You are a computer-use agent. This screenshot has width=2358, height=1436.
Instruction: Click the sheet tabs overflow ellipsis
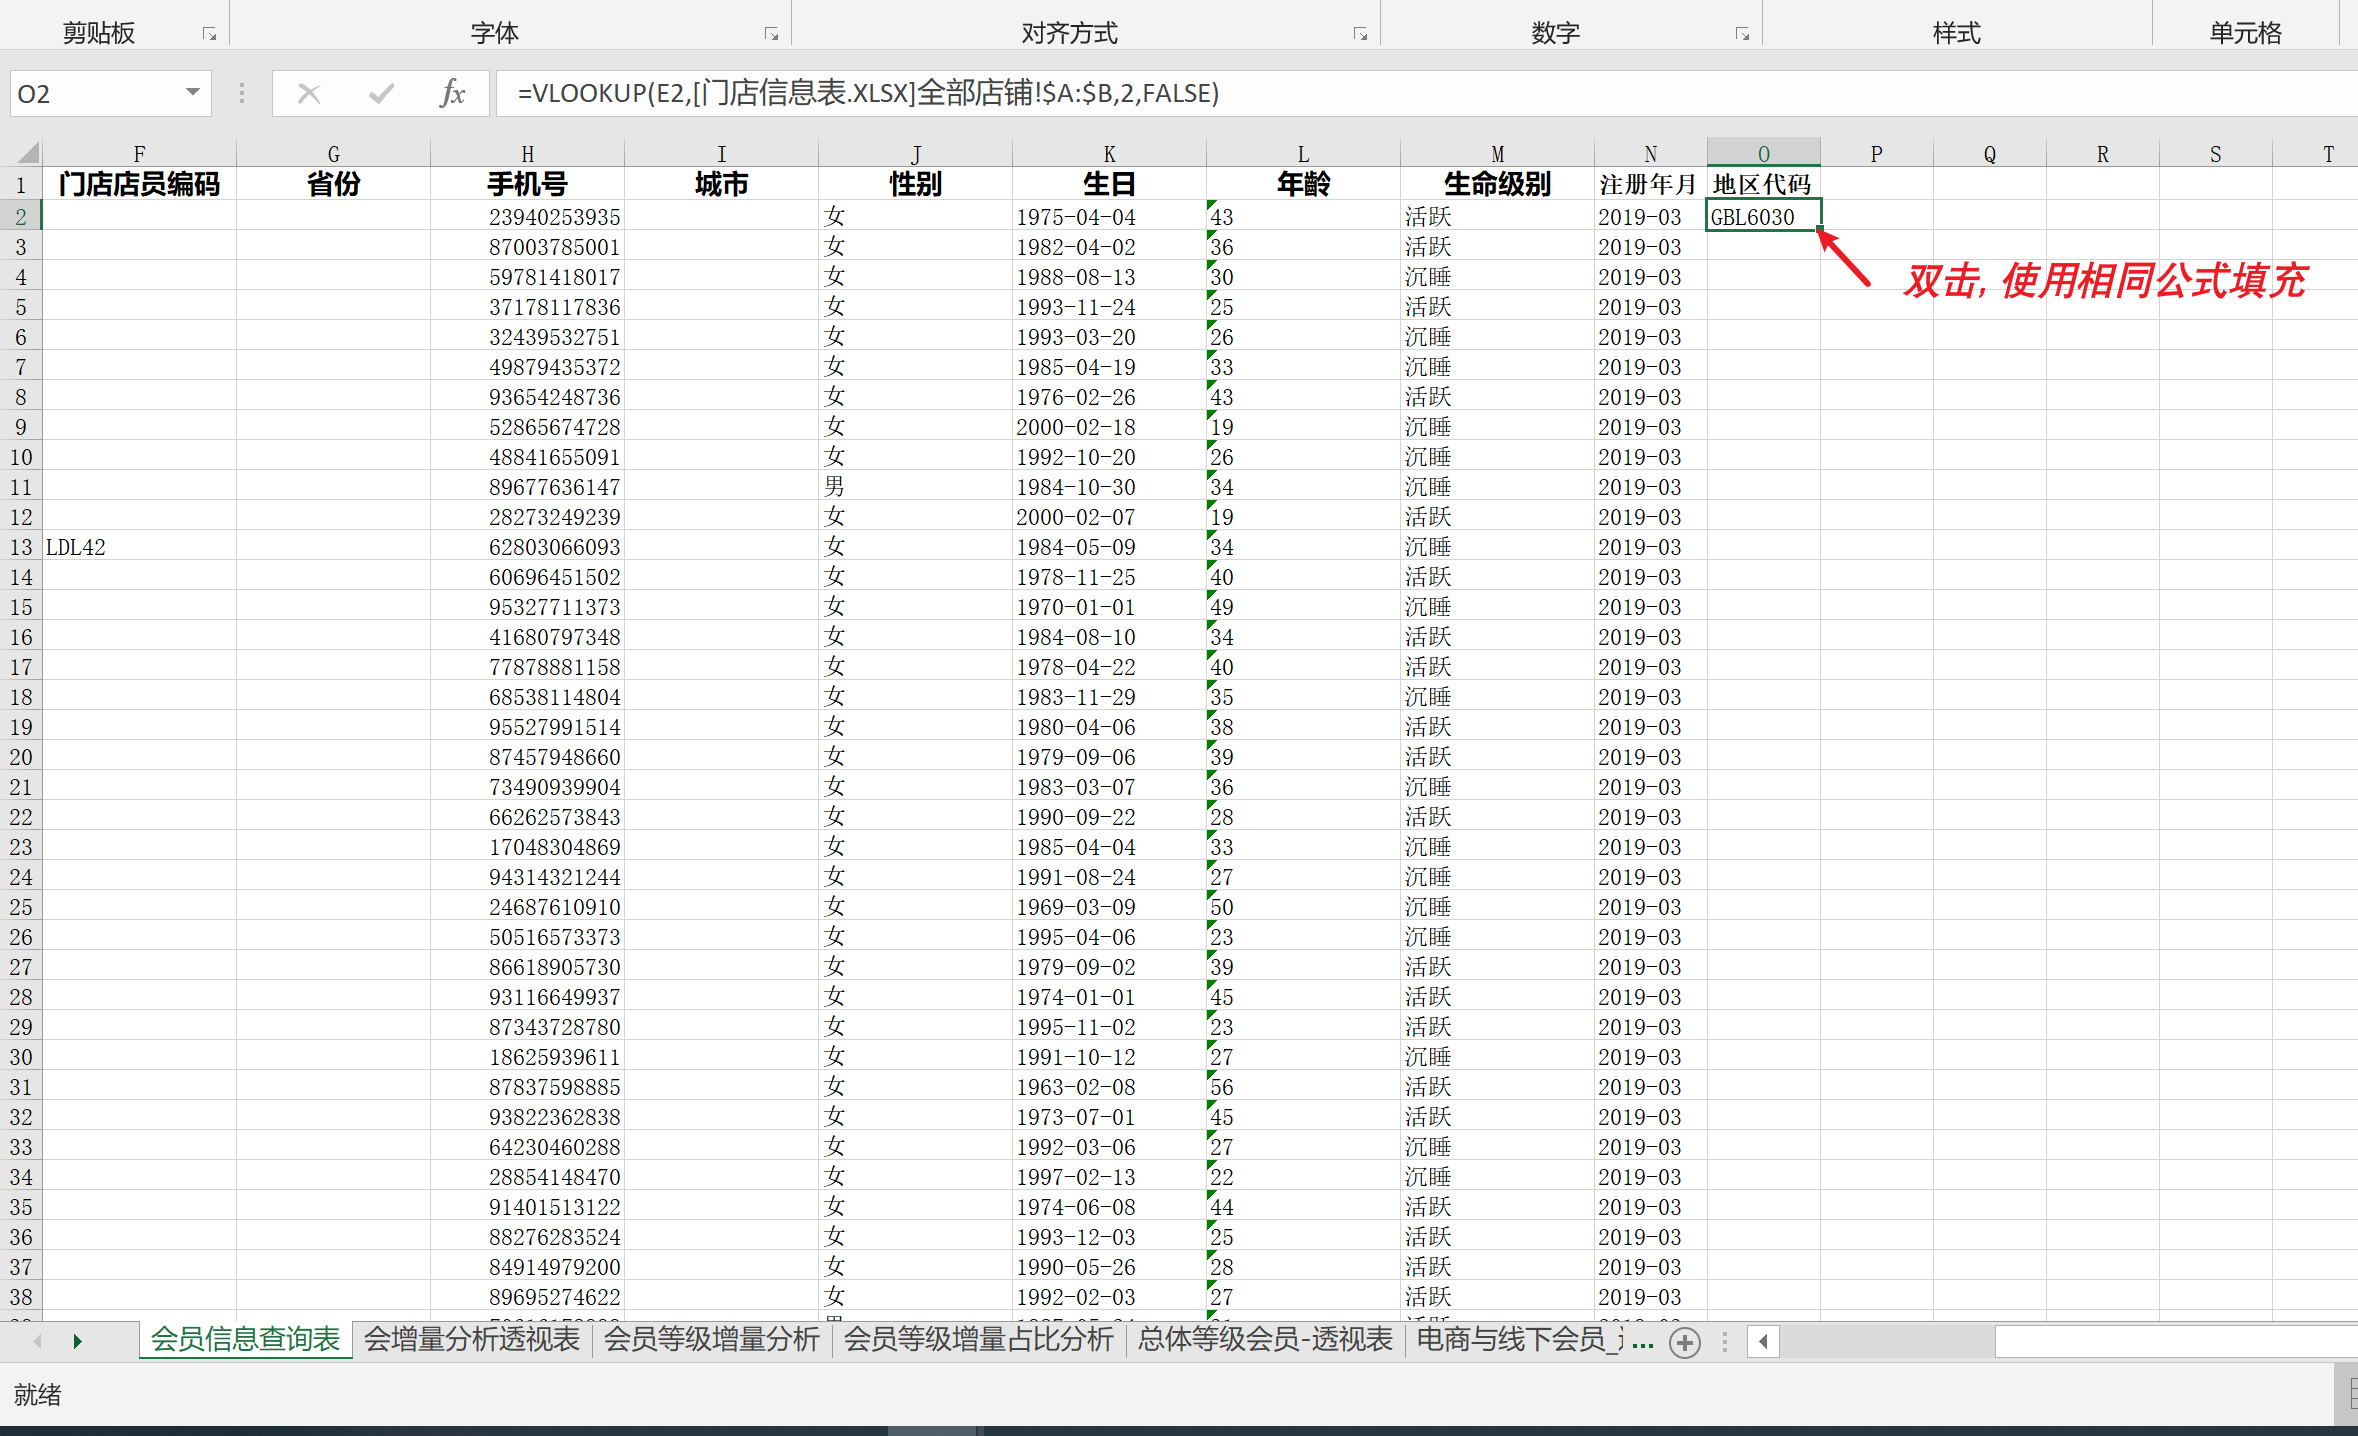click(1642, 1342)
